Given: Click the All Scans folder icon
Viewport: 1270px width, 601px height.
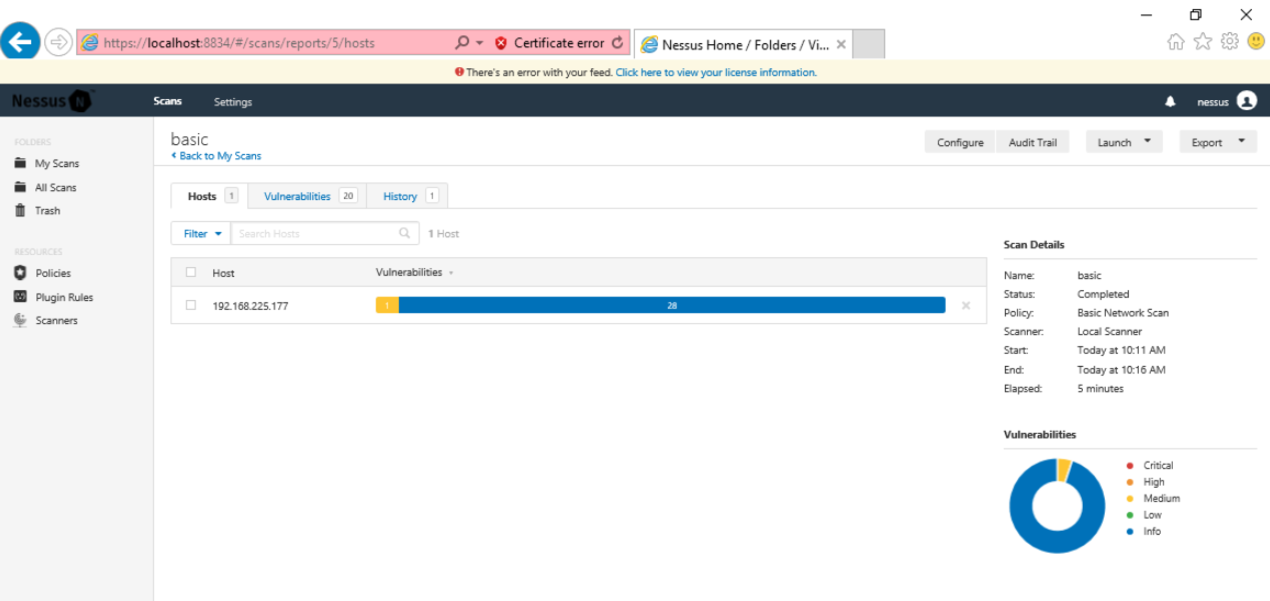Looking at the screenshot, I should click(20, 187).
